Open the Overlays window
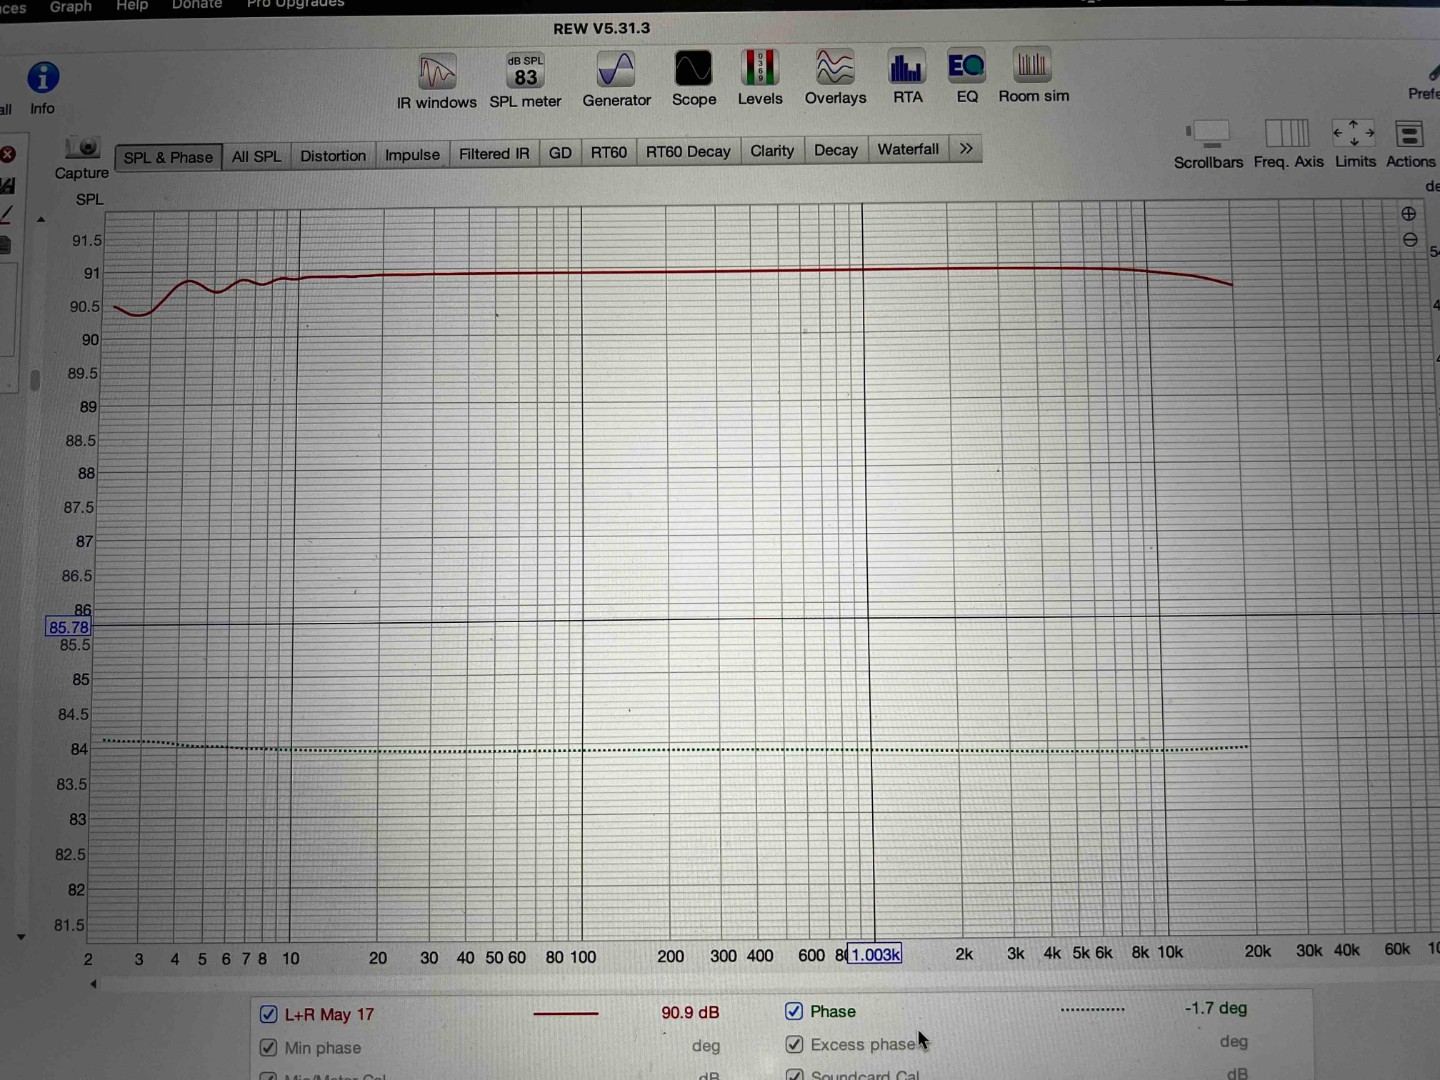Screen dimensions: 1440x1080 pos(835,70)
